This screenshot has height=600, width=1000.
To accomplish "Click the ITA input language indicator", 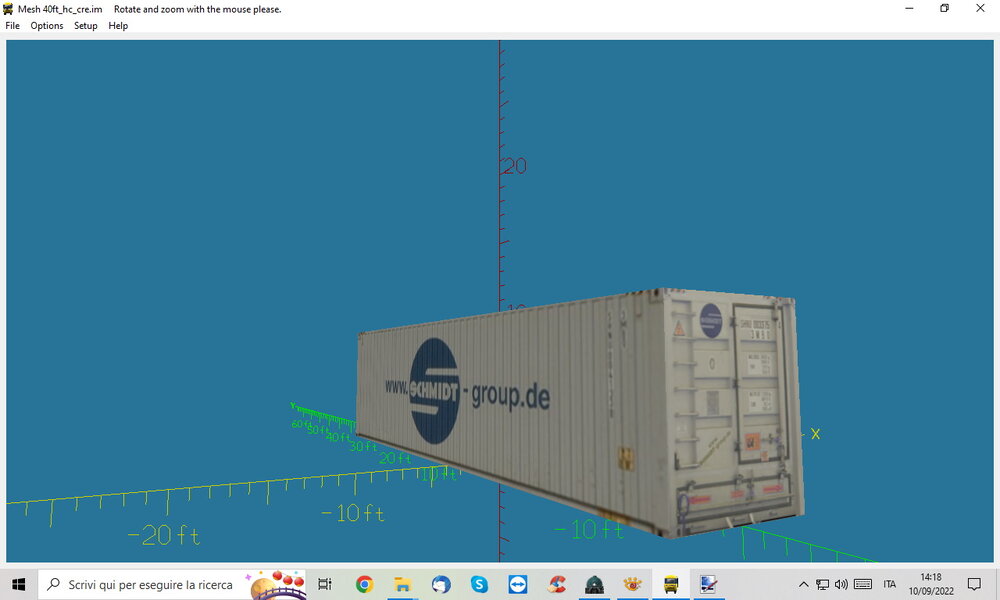I will [x=890, y=584].
